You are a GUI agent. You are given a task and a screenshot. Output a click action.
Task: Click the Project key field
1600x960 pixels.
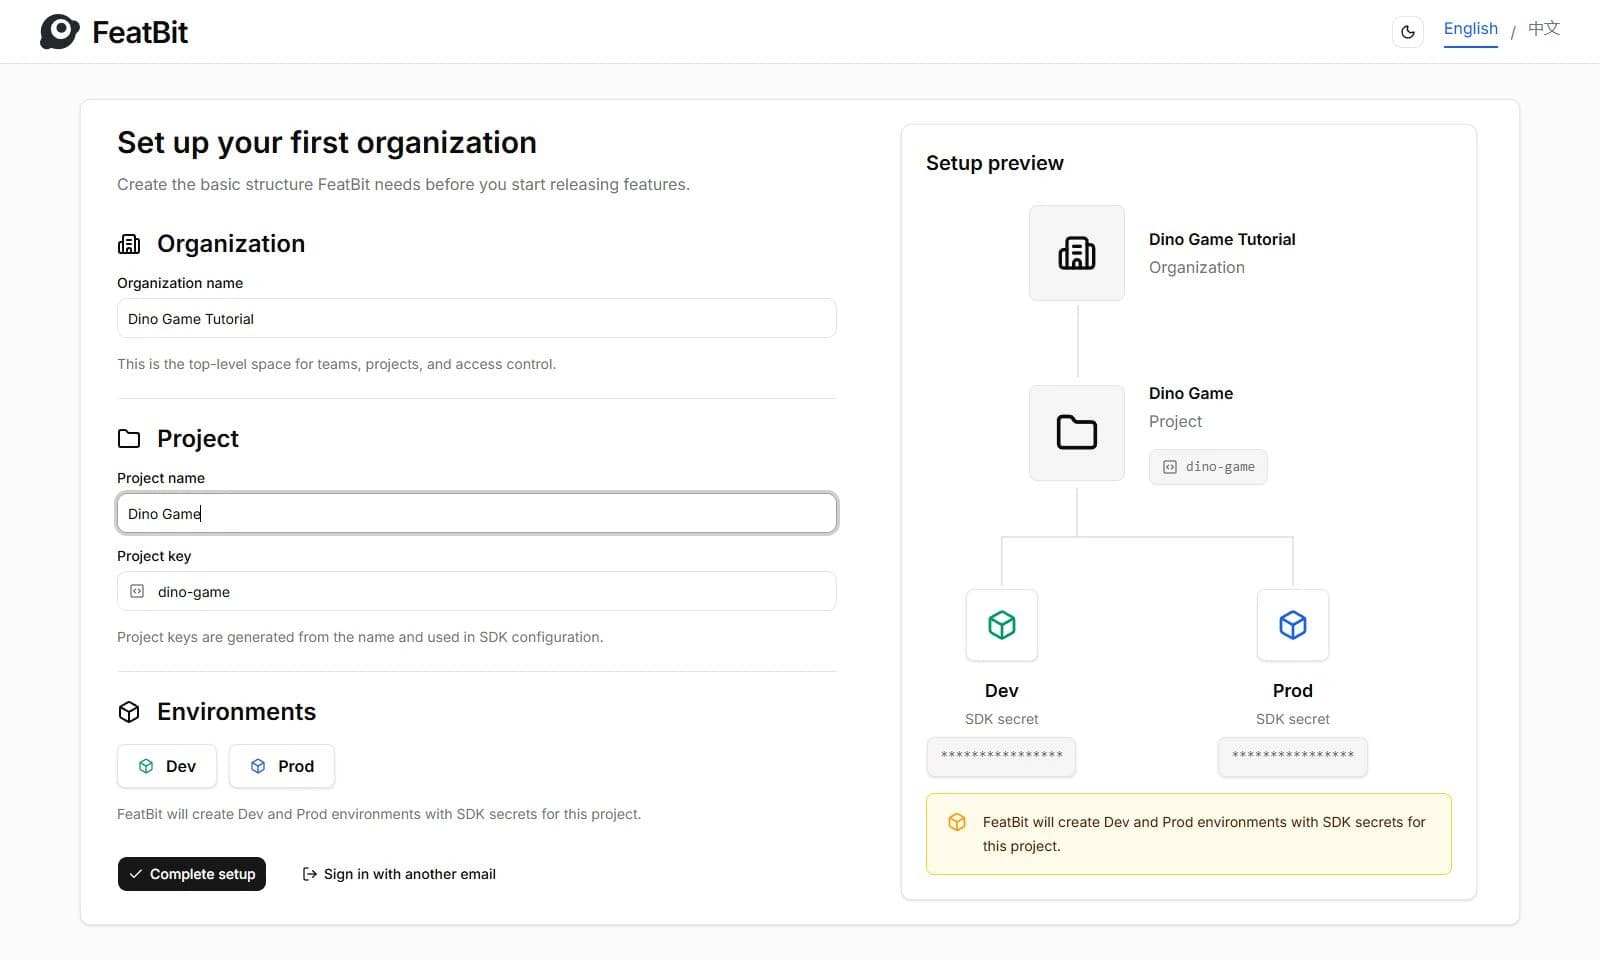(476, 591)
